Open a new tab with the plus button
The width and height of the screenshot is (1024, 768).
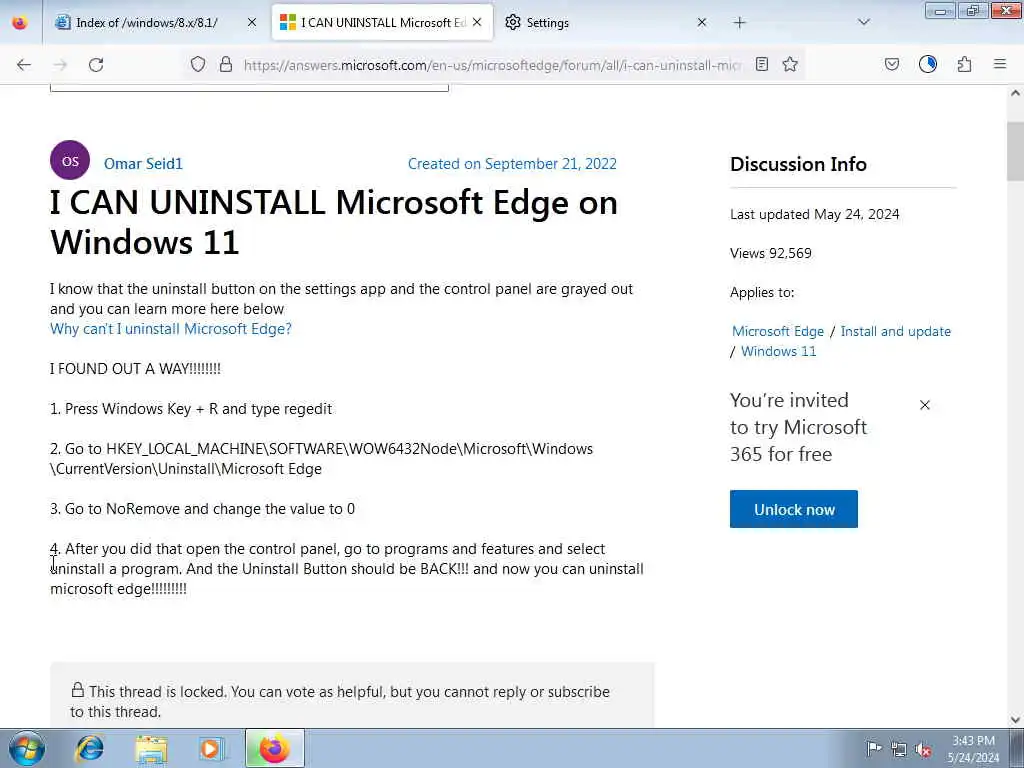tap(739, 23)
